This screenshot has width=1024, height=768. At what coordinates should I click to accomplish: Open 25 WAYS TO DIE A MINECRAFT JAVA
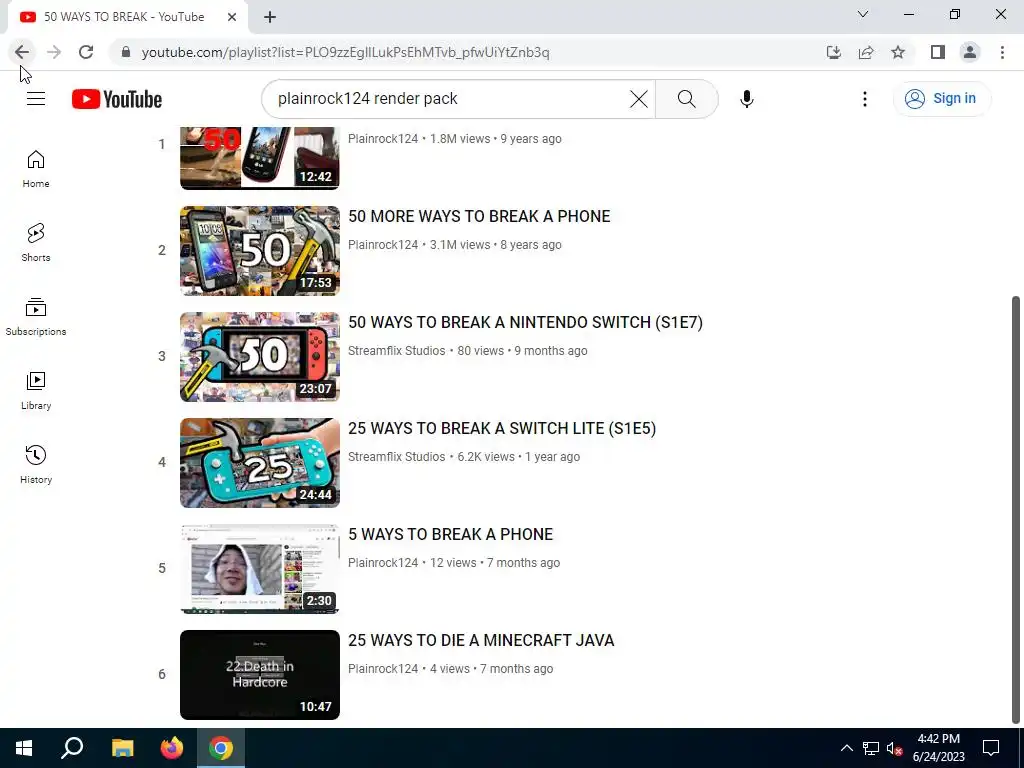(481, 640)
